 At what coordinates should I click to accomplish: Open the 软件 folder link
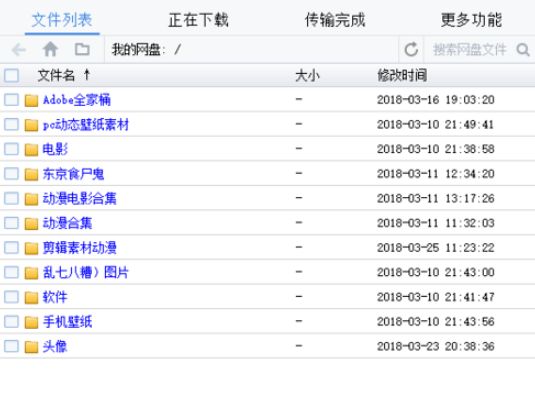pos(55,297)
